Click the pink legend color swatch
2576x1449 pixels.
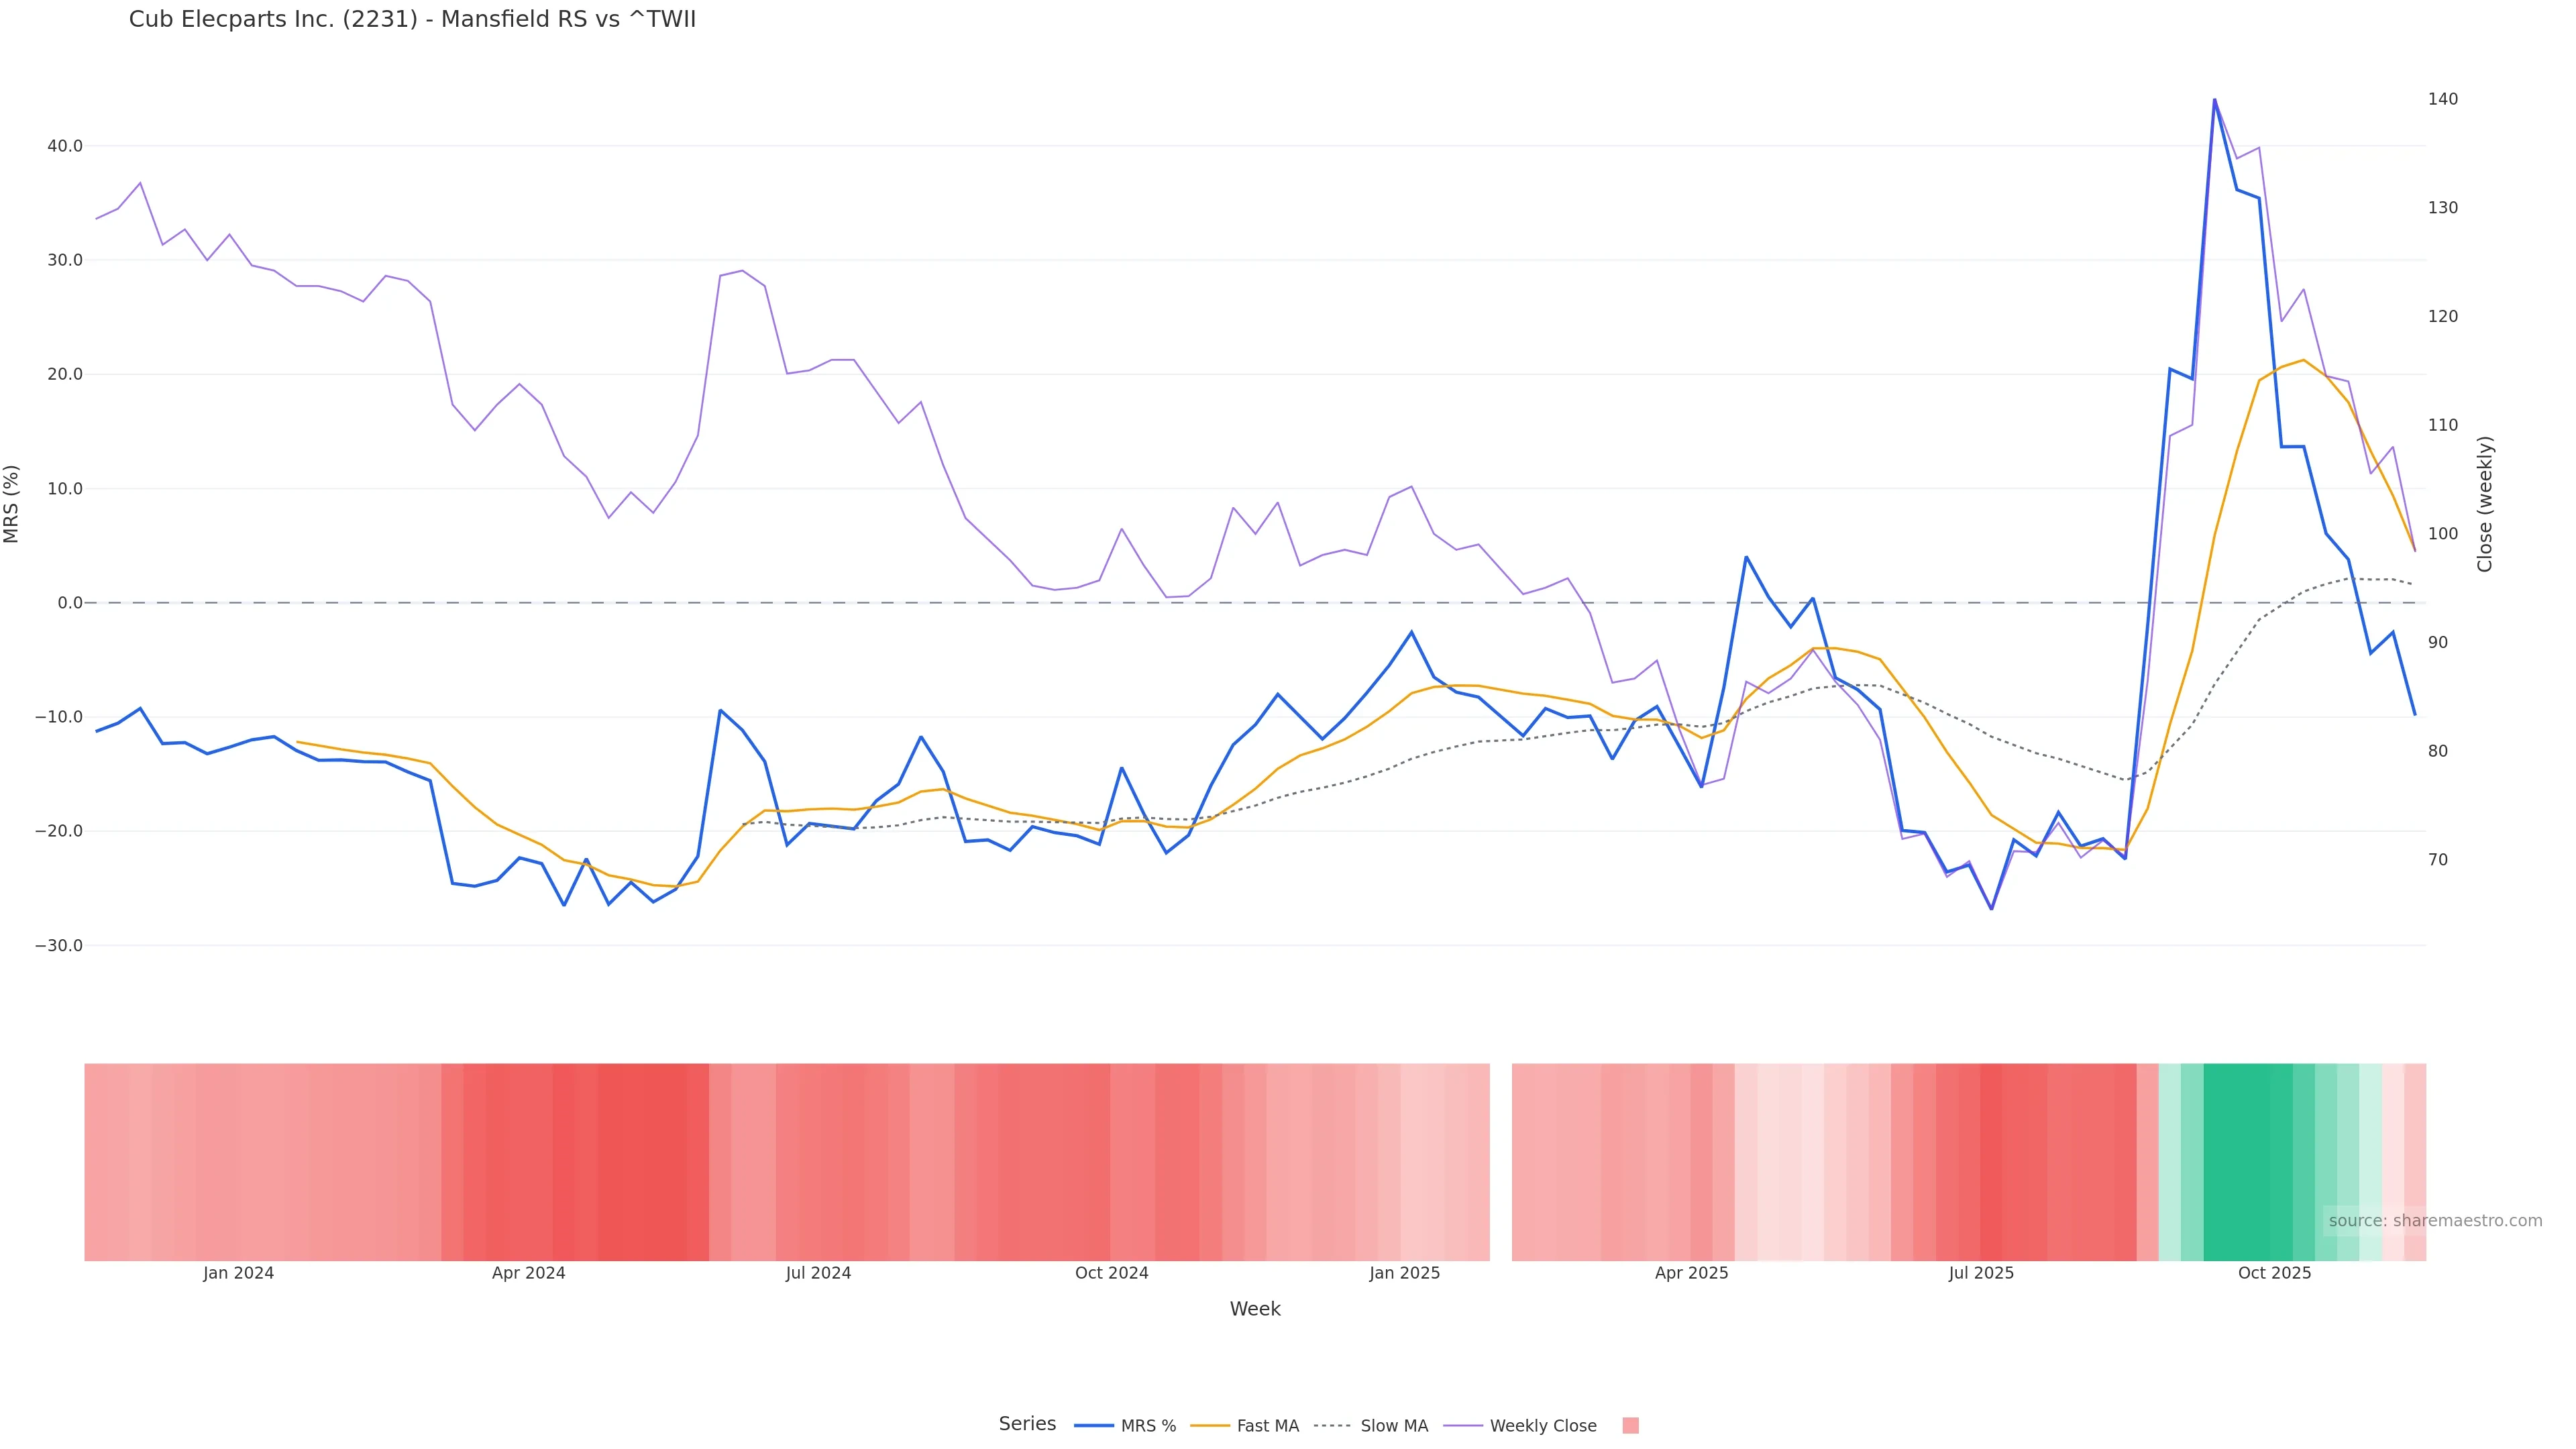coord(1630,1426)
